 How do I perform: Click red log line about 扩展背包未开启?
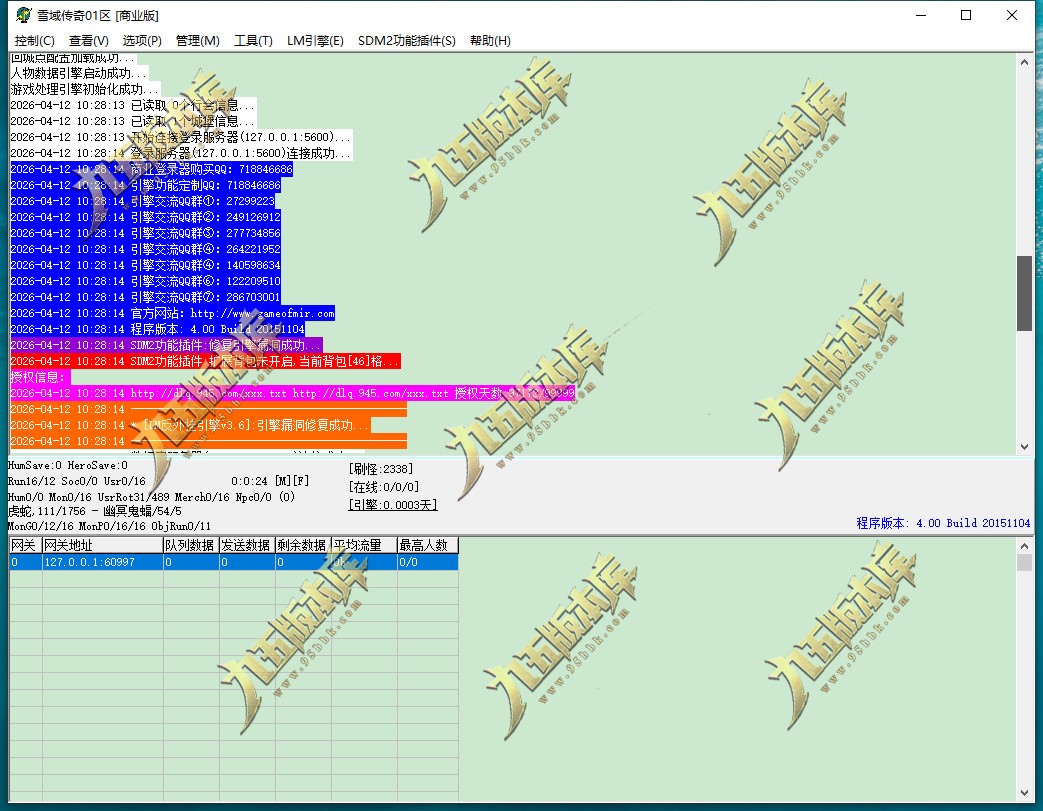(x=206, y=361)
